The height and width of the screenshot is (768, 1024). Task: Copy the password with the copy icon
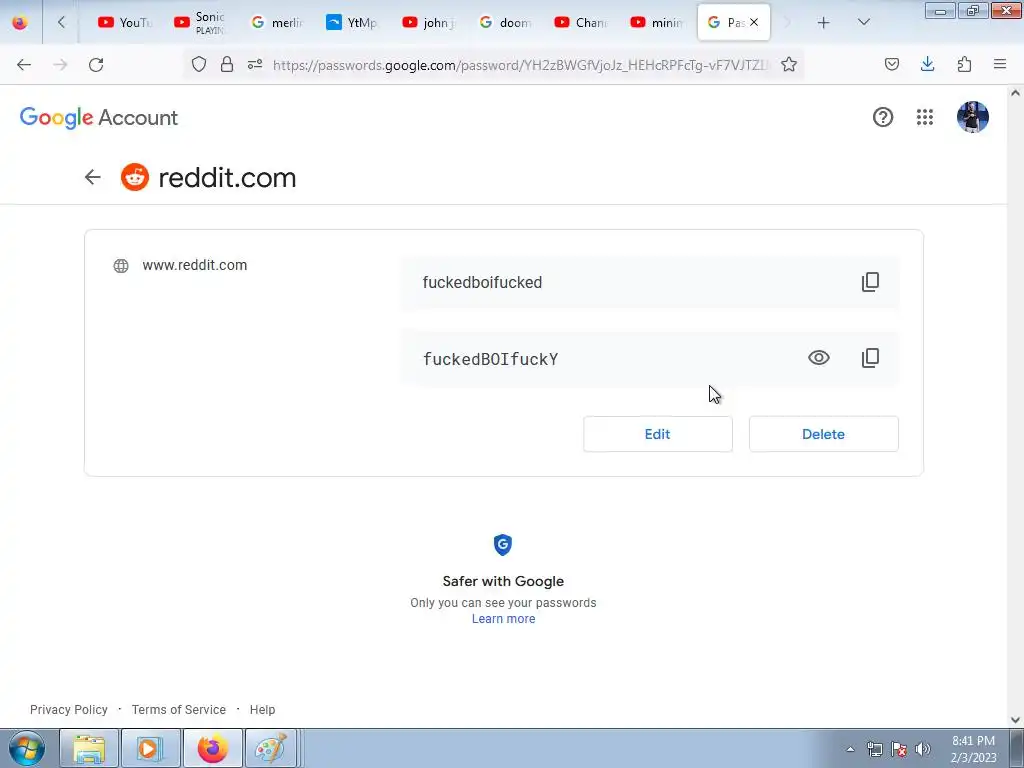point(870,358)
